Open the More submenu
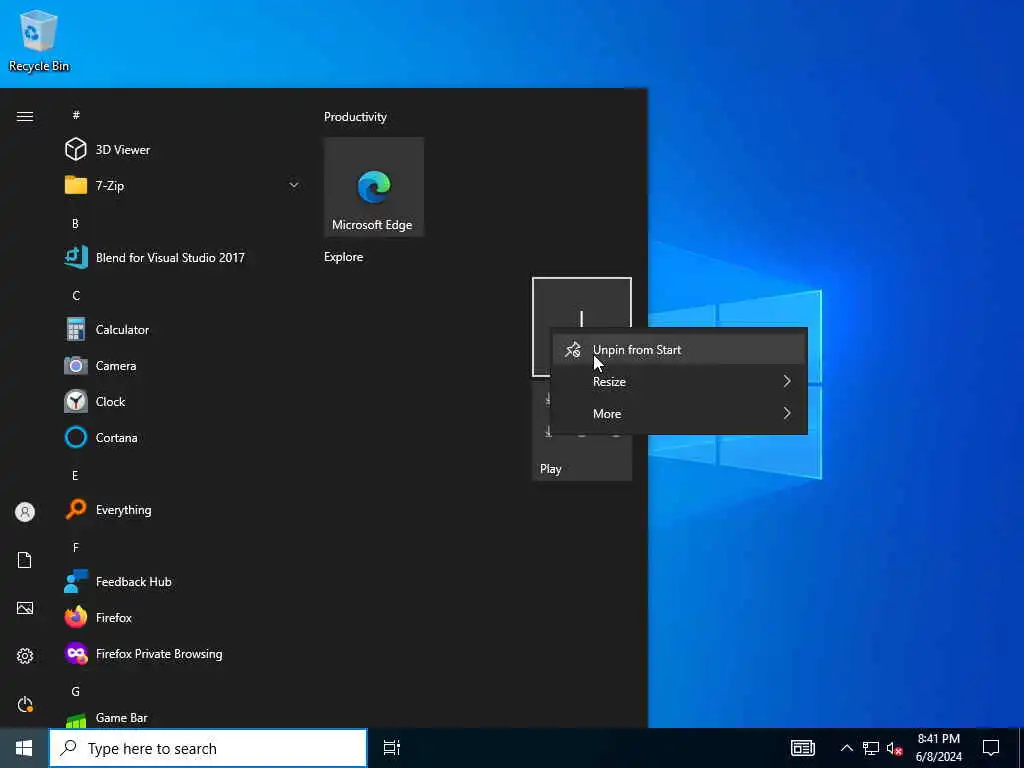1024x768 pixels. point(679,413)
